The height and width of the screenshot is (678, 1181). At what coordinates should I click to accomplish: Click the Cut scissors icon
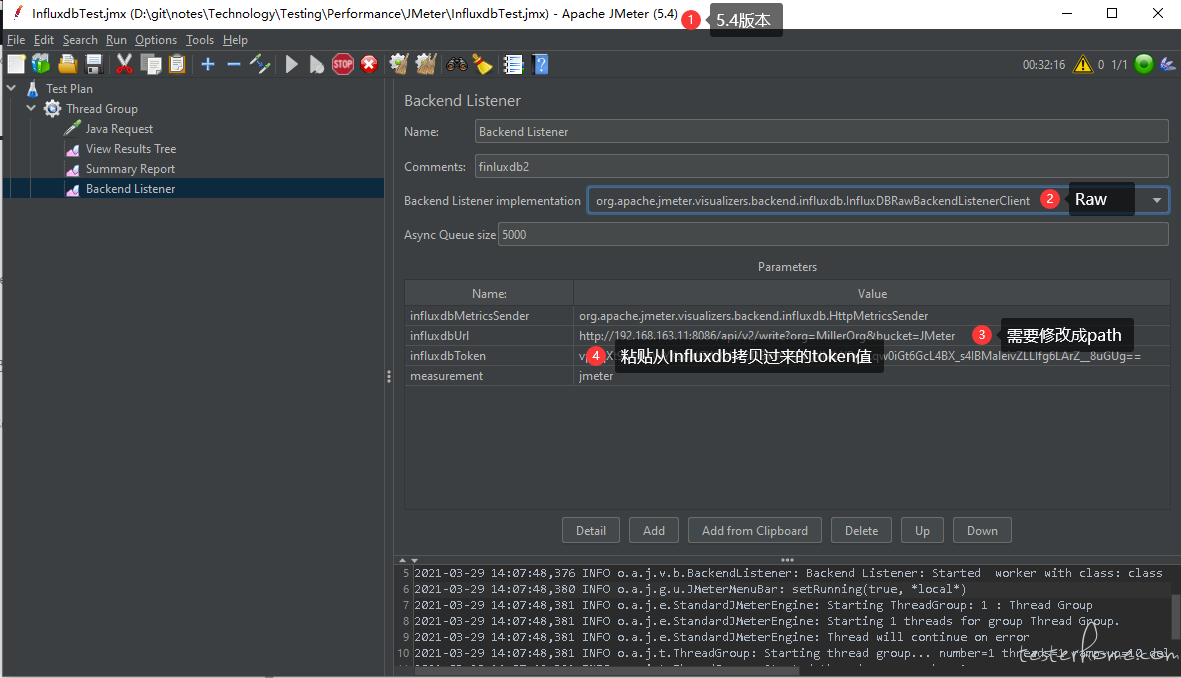124,65
